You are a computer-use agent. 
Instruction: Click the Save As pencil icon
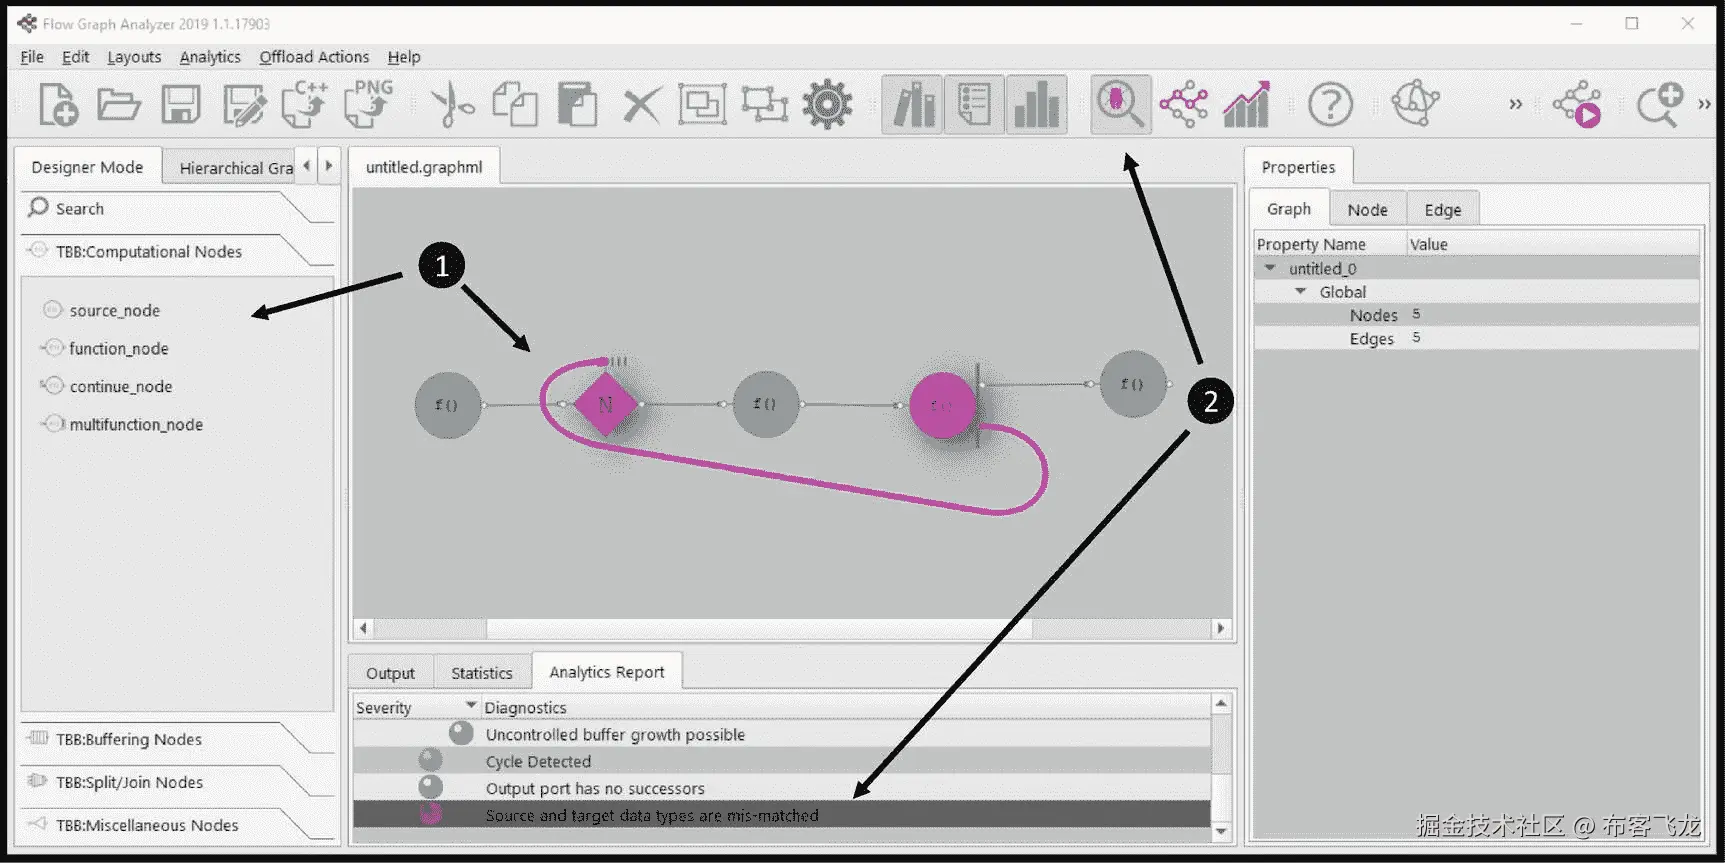pyautogui.click(x=244, y=105)
